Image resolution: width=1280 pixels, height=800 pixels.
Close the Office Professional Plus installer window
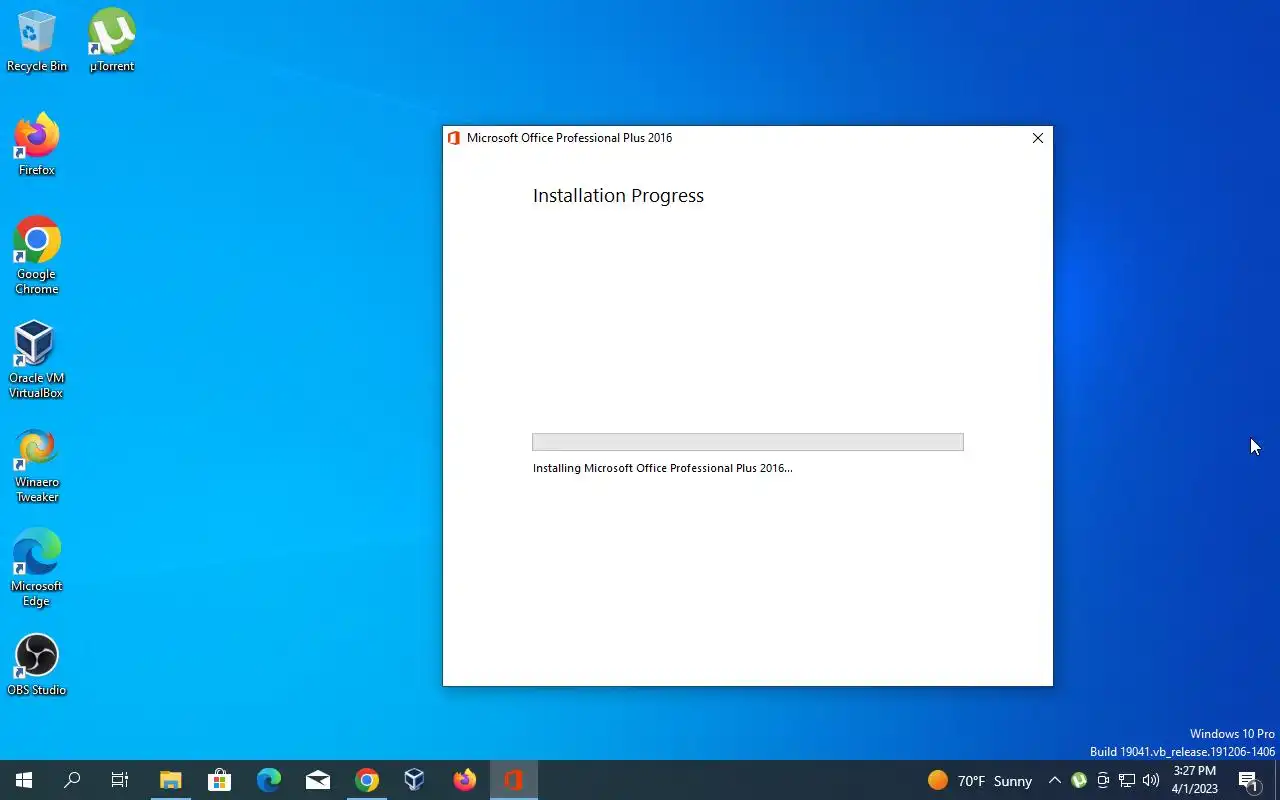(x=1038, y=138)
